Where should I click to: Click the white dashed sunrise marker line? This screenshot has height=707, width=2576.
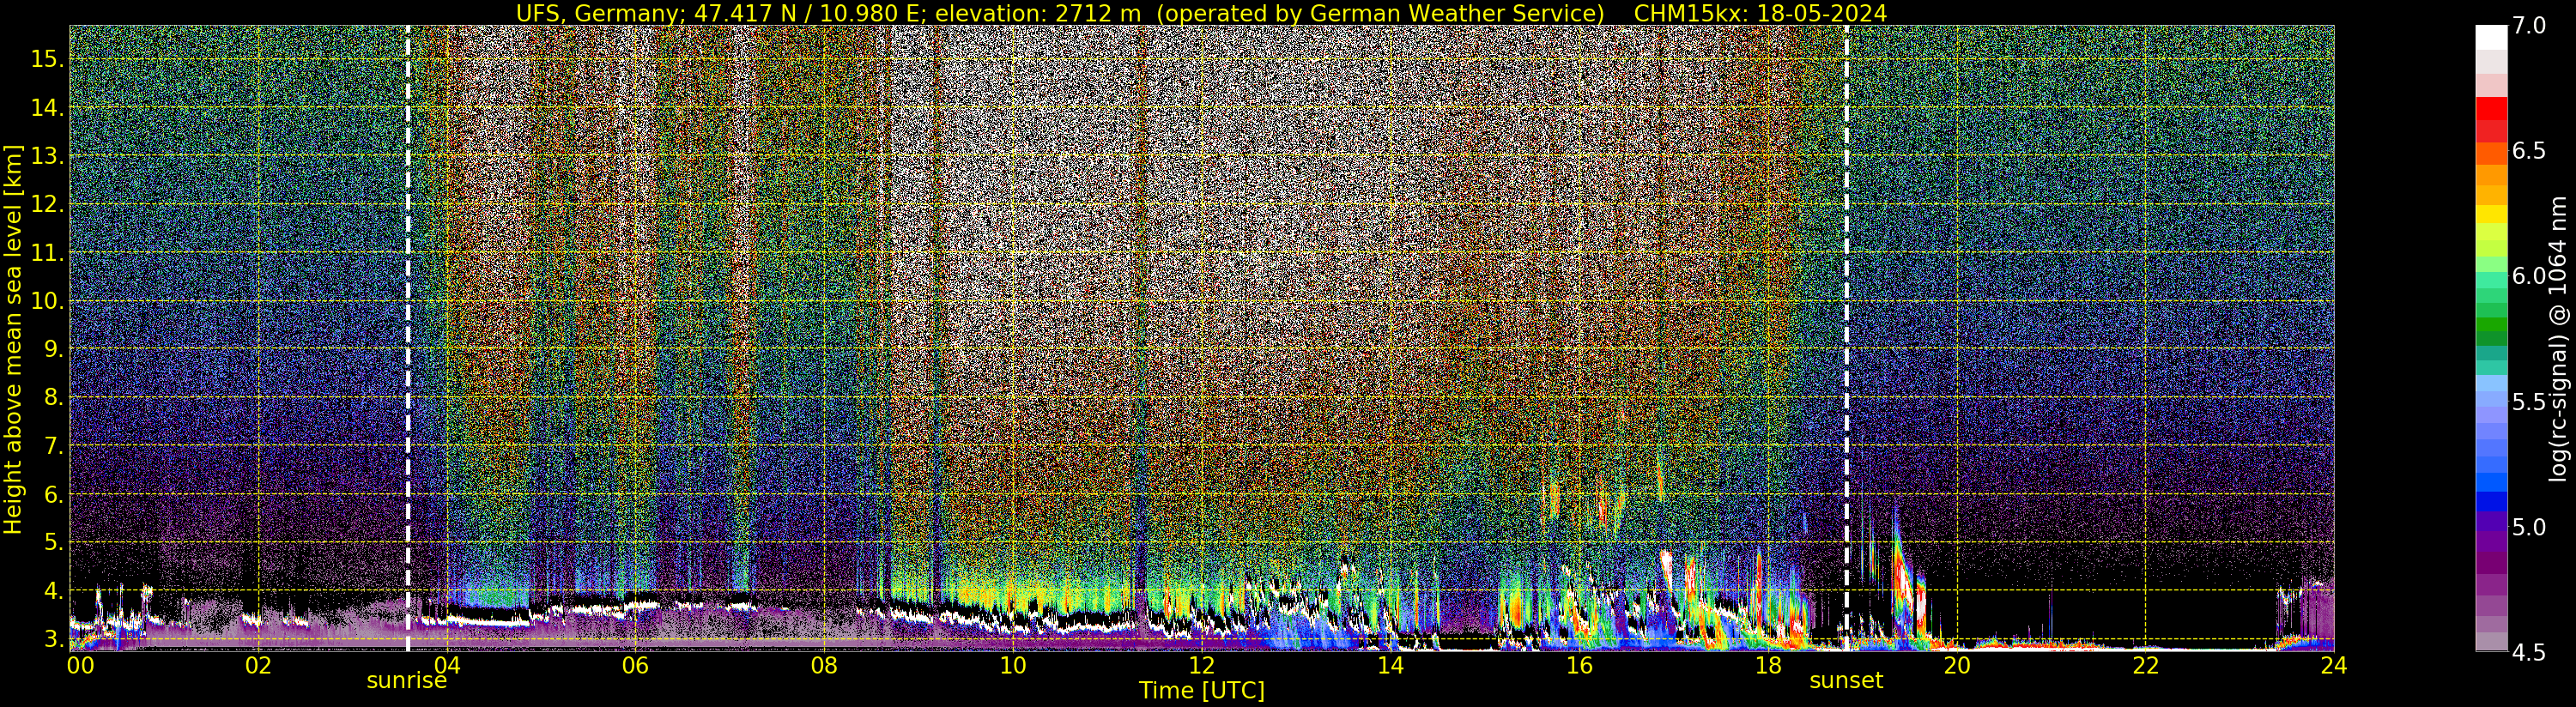coord(408,338)
